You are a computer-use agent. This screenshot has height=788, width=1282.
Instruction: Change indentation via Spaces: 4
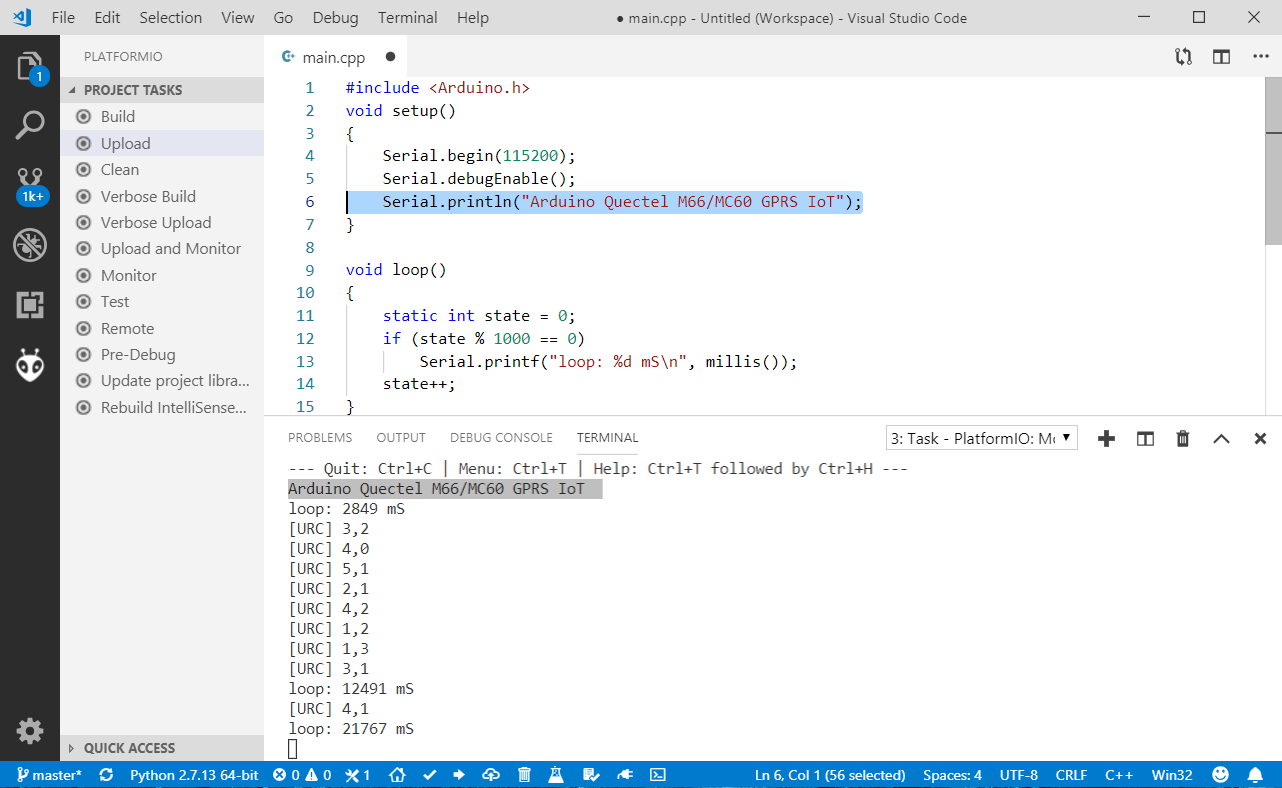(952, 775)
